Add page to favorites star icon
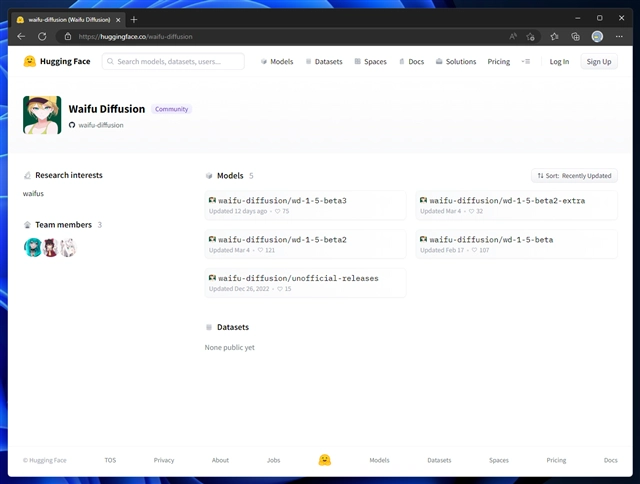This screenshot has height=484, width=640. tap(530, 37)
